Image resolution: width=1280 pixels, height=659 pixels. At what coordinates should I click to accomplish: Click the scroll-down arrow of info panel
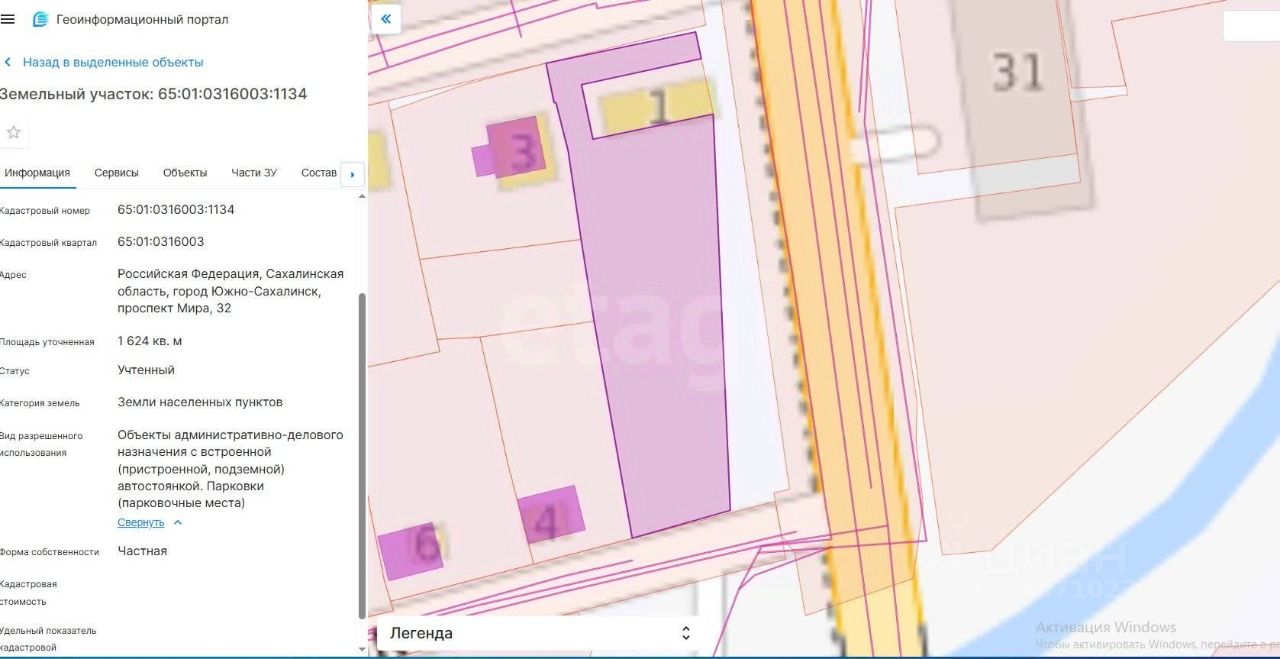point(362,648)
